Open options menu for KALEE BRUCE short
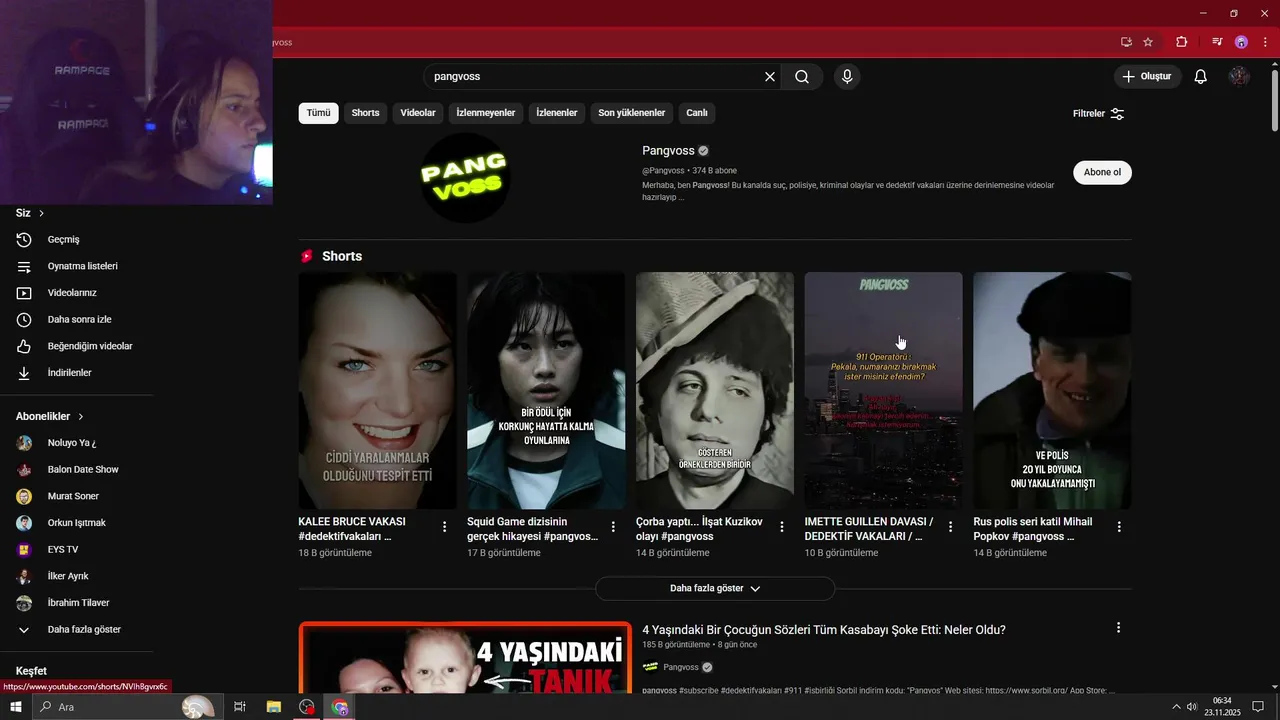Viewport: 1280px width, 720px height. [445, 527]
